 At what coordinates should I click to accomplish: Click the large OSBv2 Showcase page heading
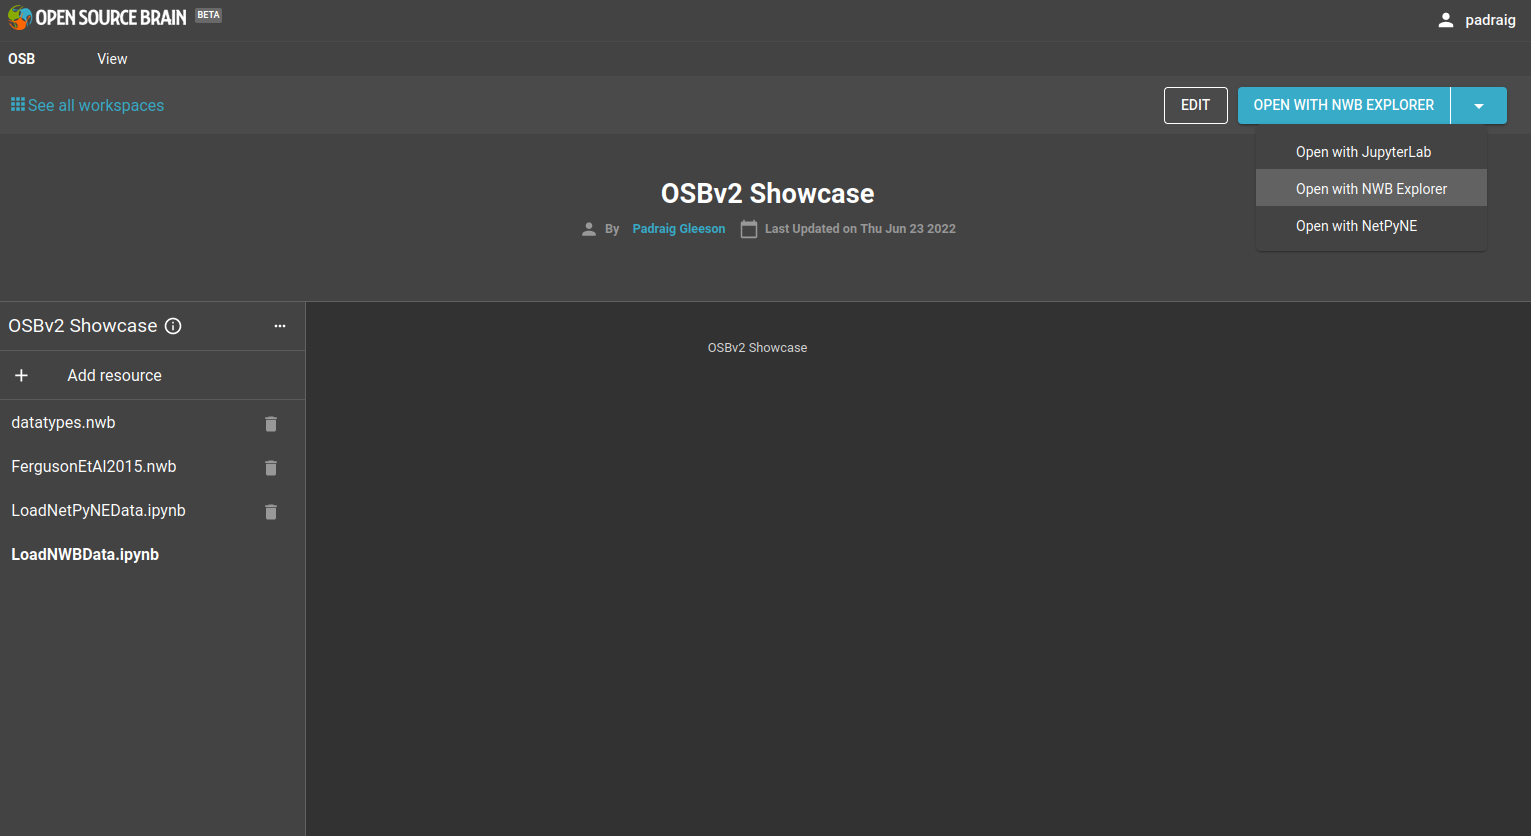(x=768, y=193)
